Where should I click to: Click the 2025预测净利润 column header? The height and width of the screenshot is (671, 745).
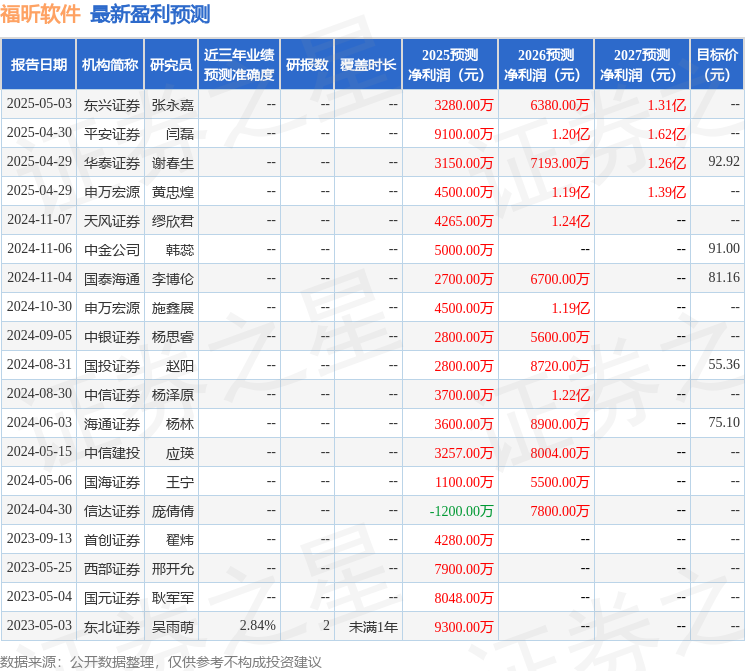point(450,65)
